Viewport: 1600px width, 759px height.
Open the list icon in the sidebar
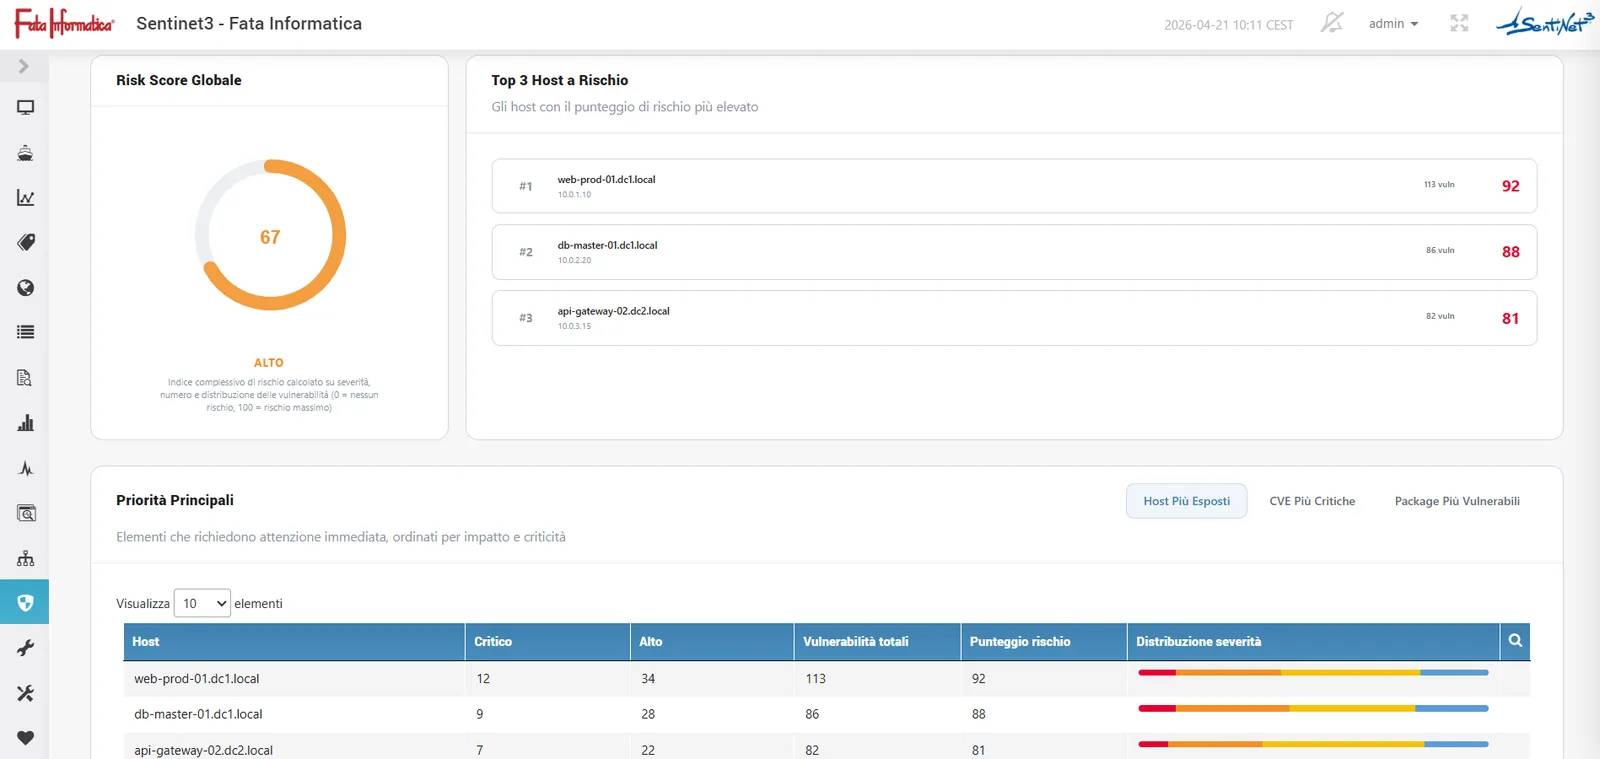25,332
